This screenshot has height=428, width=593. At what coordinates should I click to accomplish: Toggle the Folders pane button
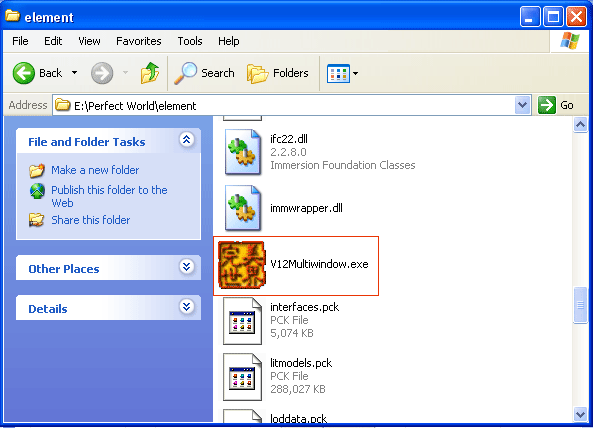278,73
